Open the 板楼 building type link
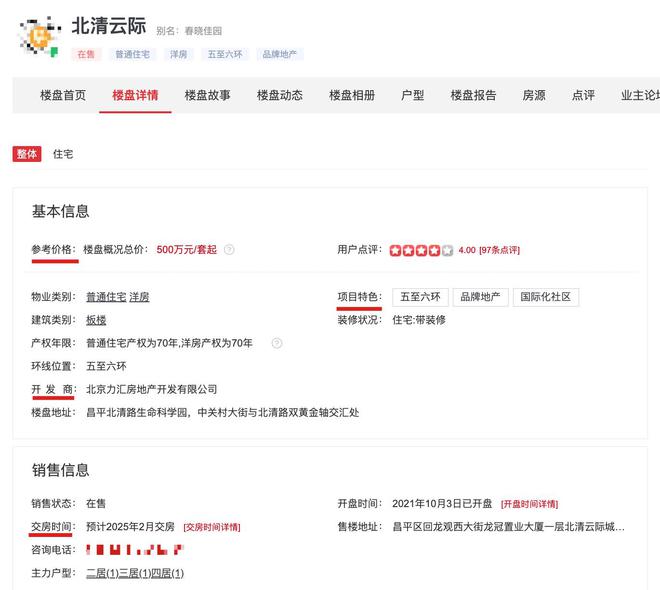The height and width of the screenshot is (590, 660). point(96,320)
